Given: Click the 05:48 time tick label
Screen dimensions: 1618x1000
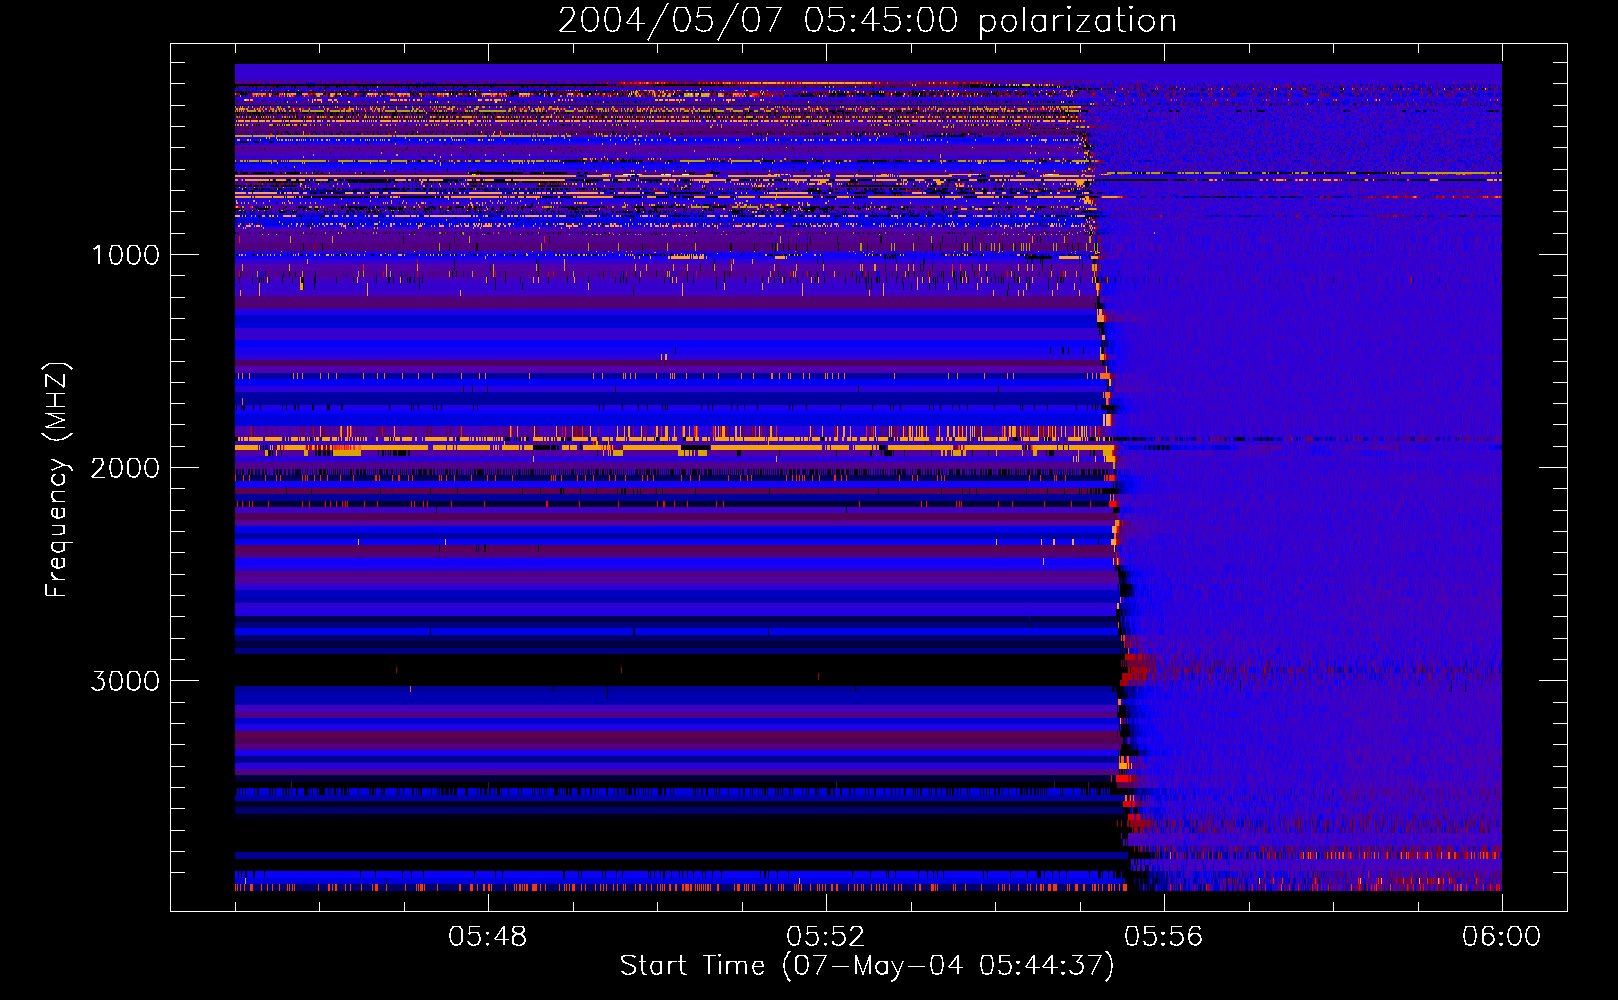Looking at the screenshot, I should [488, 937].
